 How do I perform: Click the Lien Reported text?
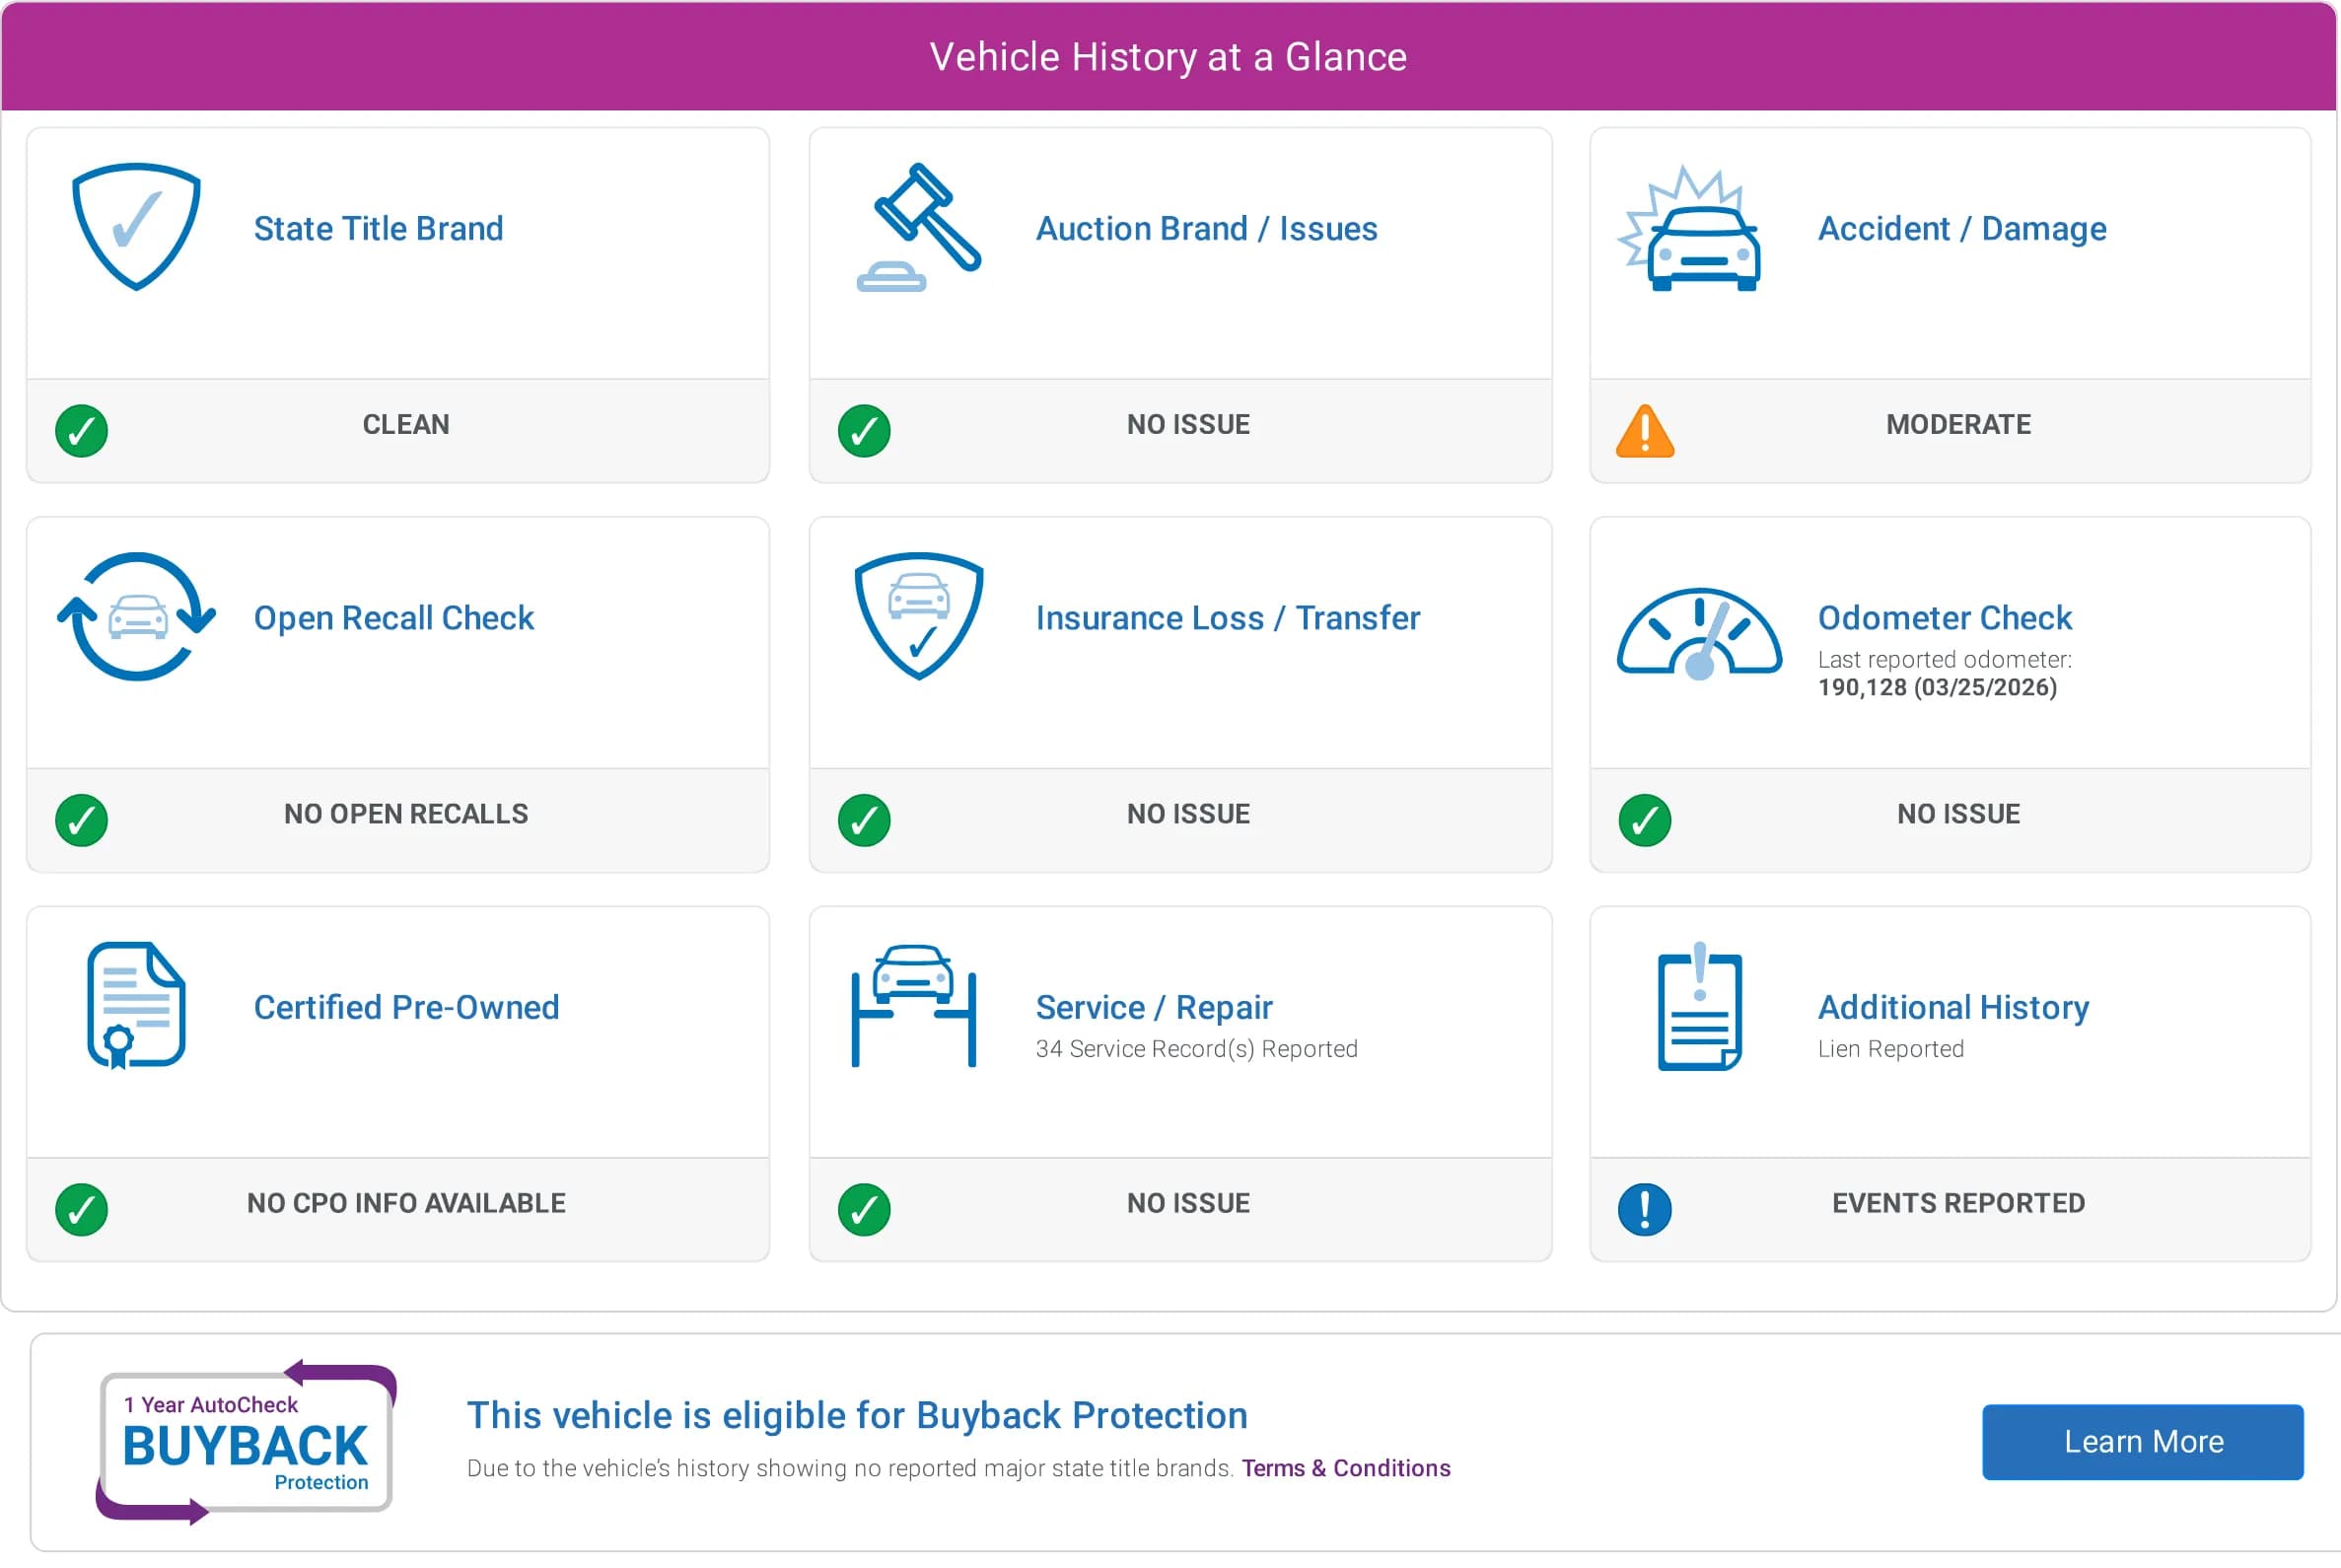(x=1890, y=1049)
